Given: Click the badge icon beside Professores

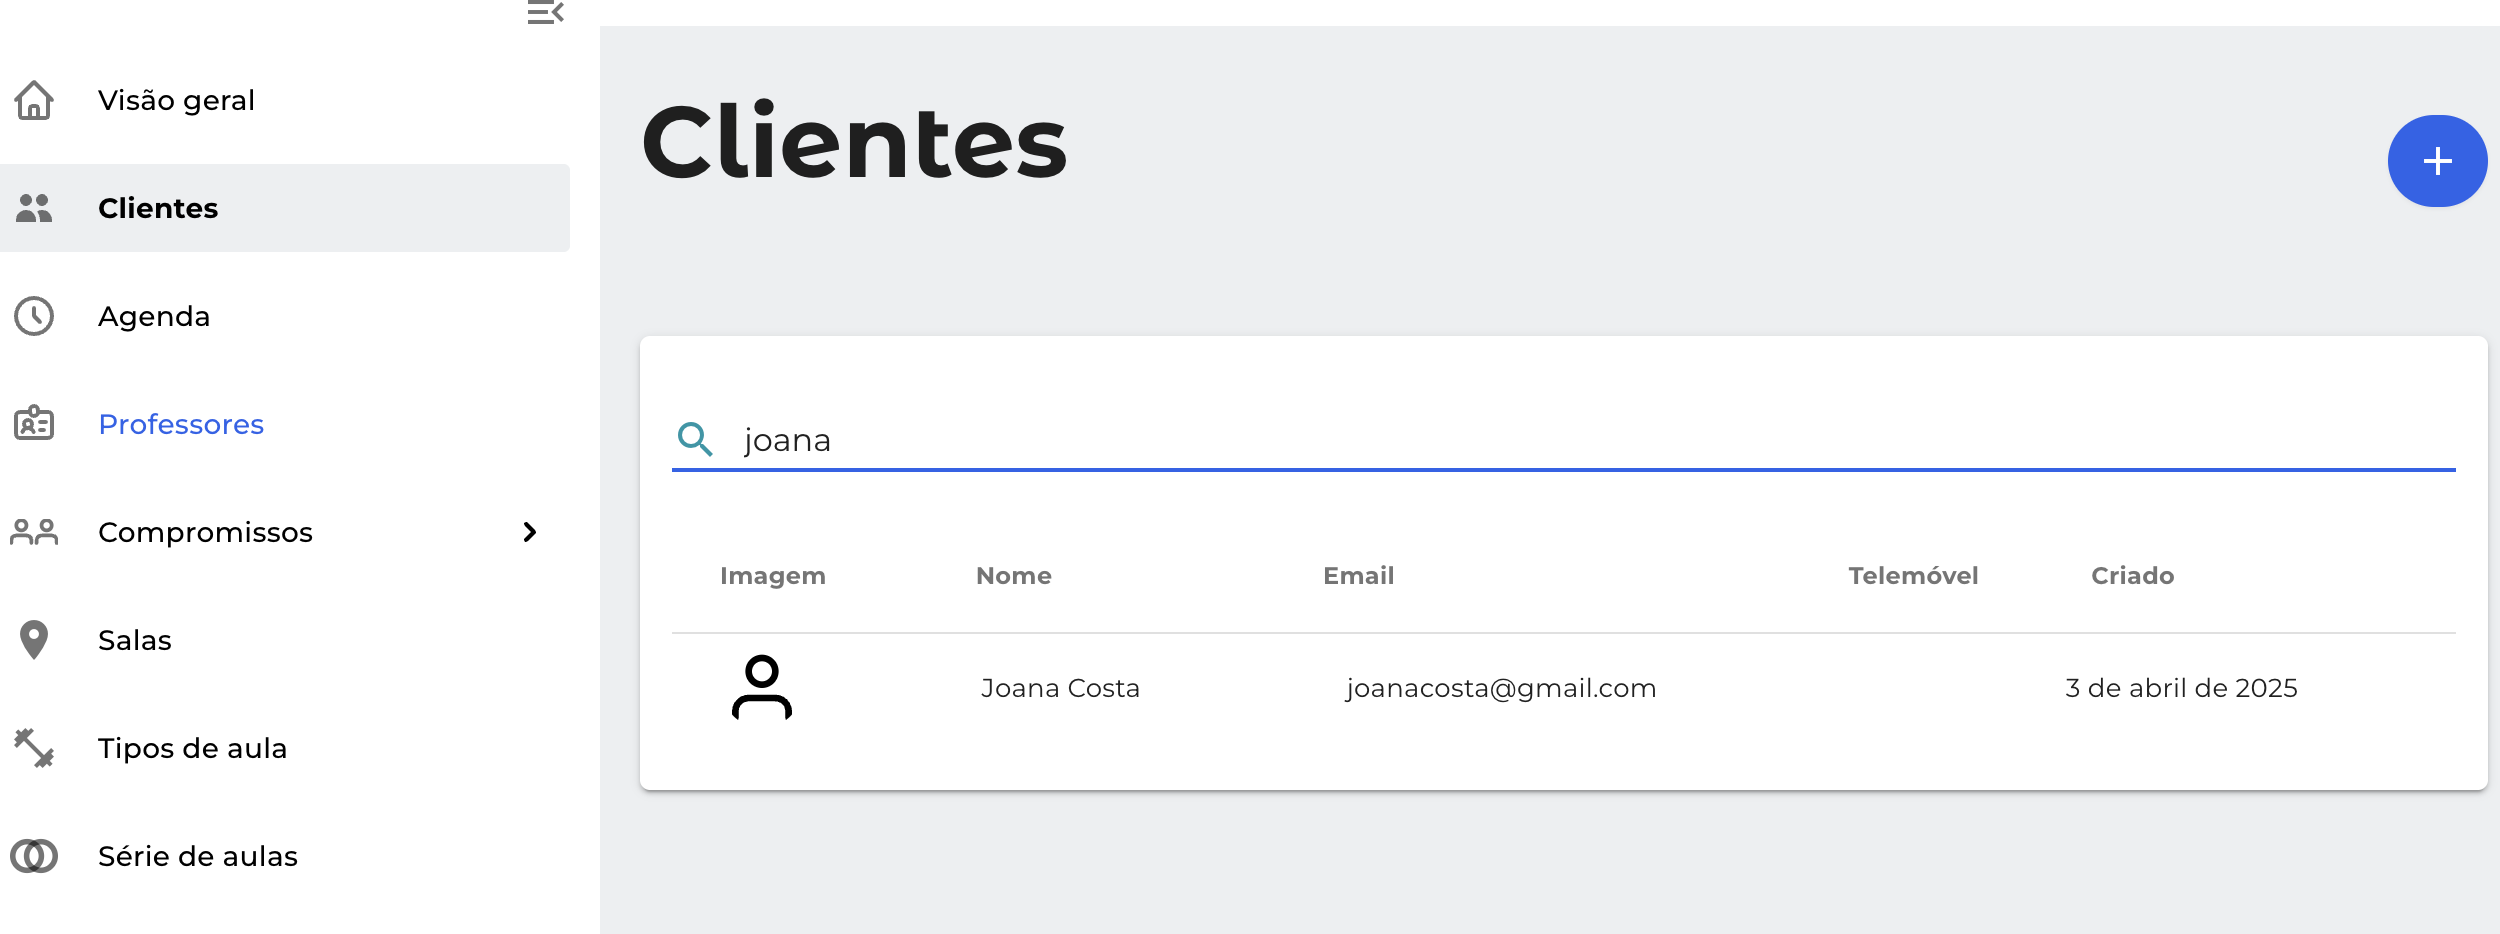Looking at the screenshot, I should [x=34, y=424].
